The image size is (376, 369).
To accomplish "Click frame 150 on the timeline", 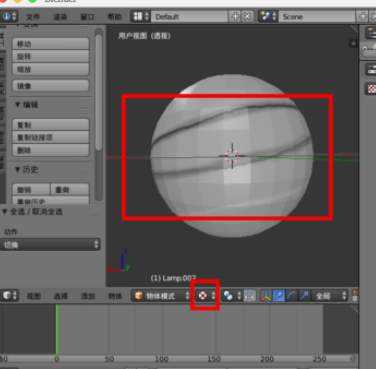I will pos(214,359).
